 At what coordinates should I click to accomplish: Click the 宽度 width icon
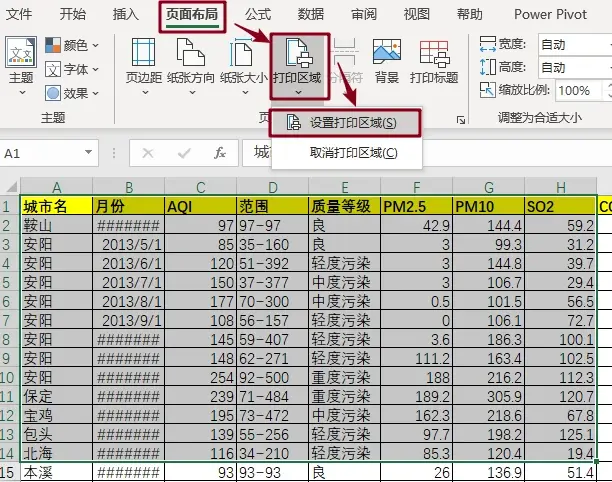coord(487,44)
